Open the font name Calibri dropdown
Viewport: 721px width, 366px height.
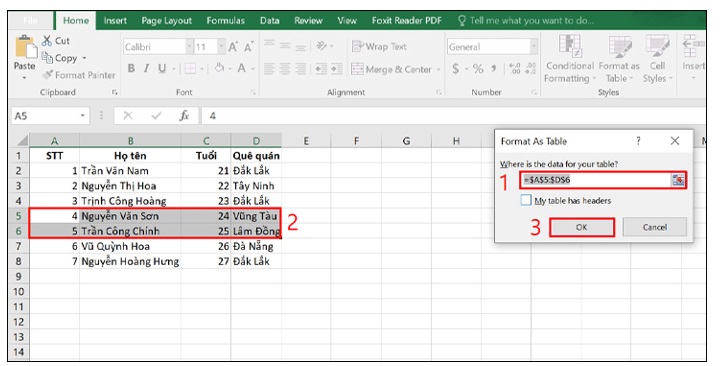(189, 47)
